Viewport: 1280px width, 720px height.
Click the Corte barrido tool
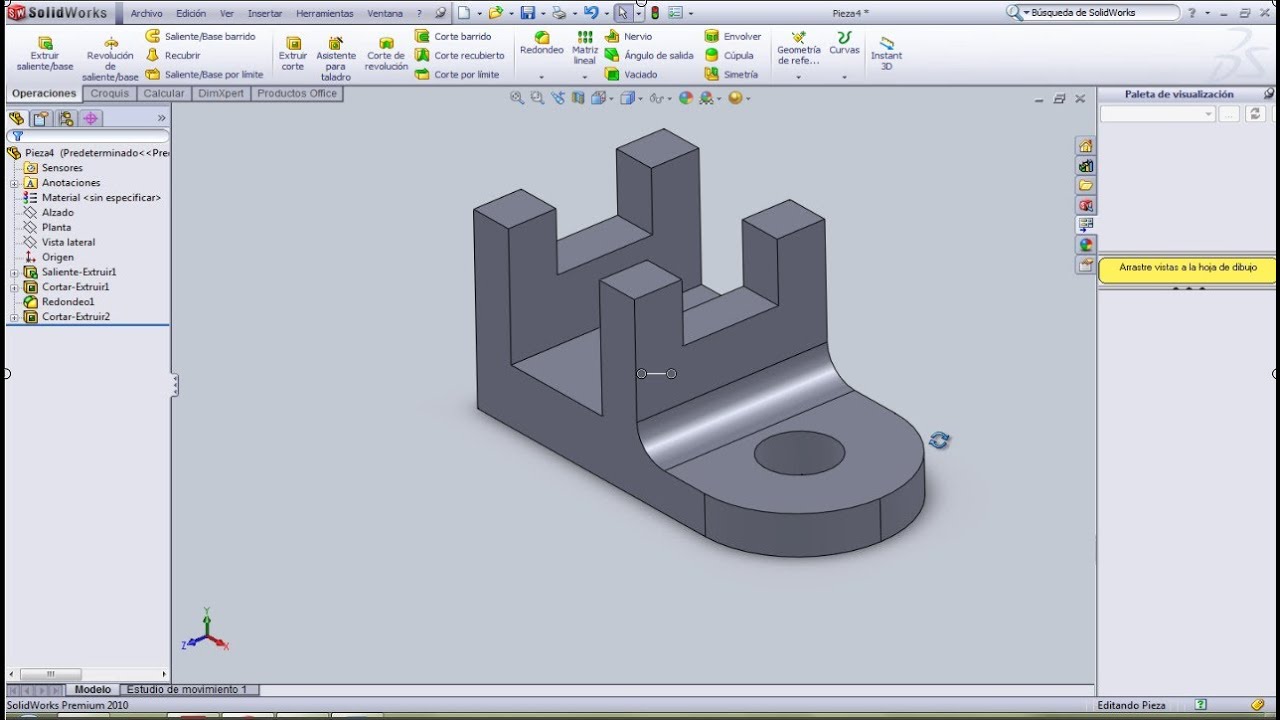click(453, 36)
